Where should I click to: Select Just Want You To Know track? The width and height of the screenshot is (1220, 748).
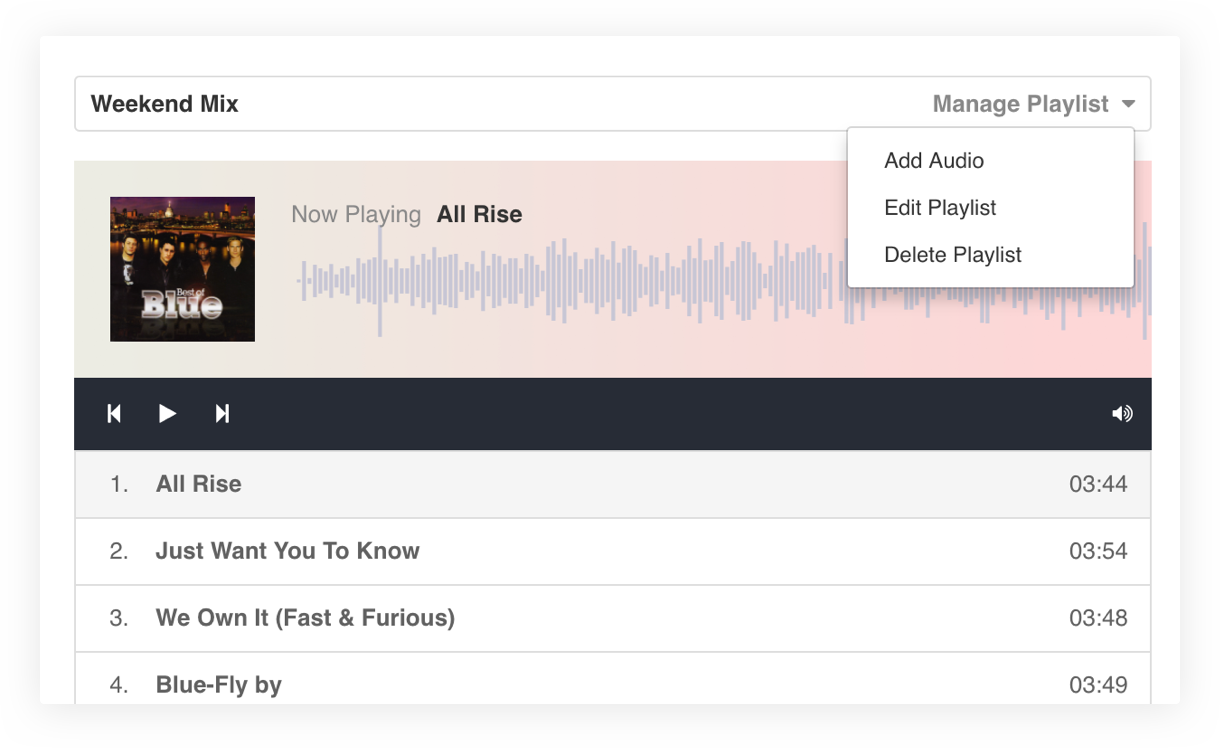612,551
